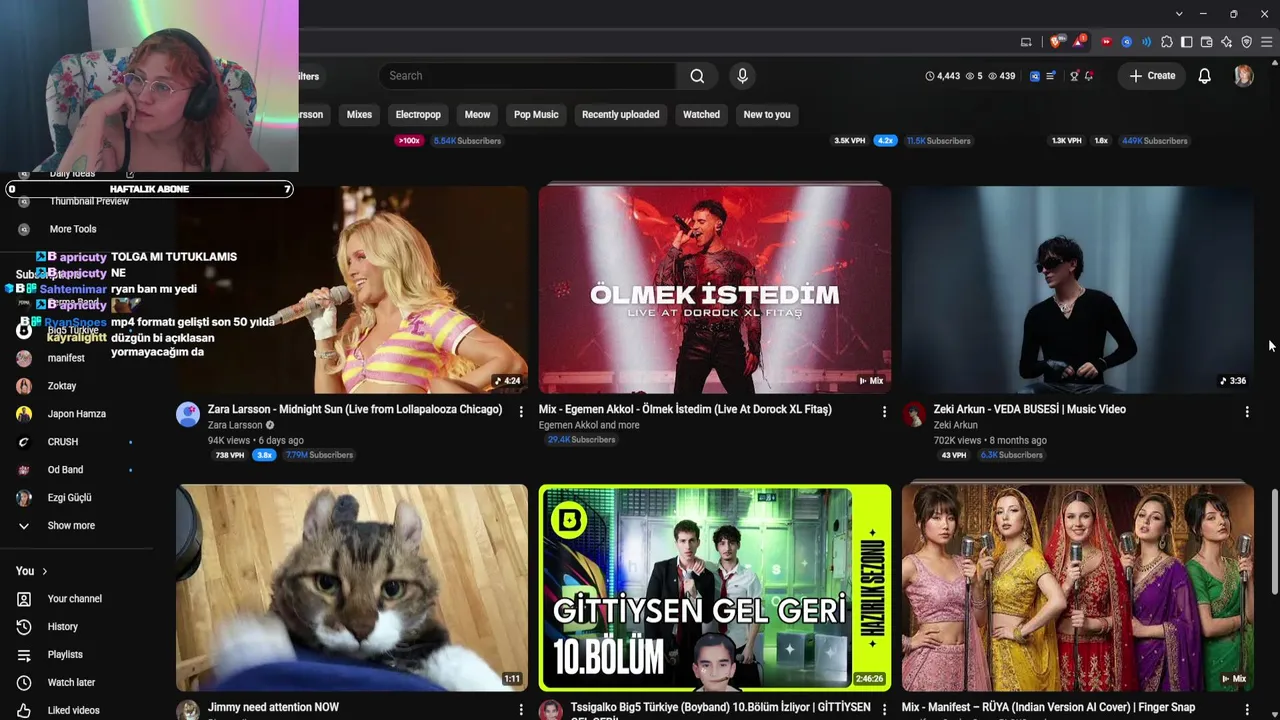Open the browser hamburger main menu
Viewport: 1280px width, 720px height.
click(1267, 42)
